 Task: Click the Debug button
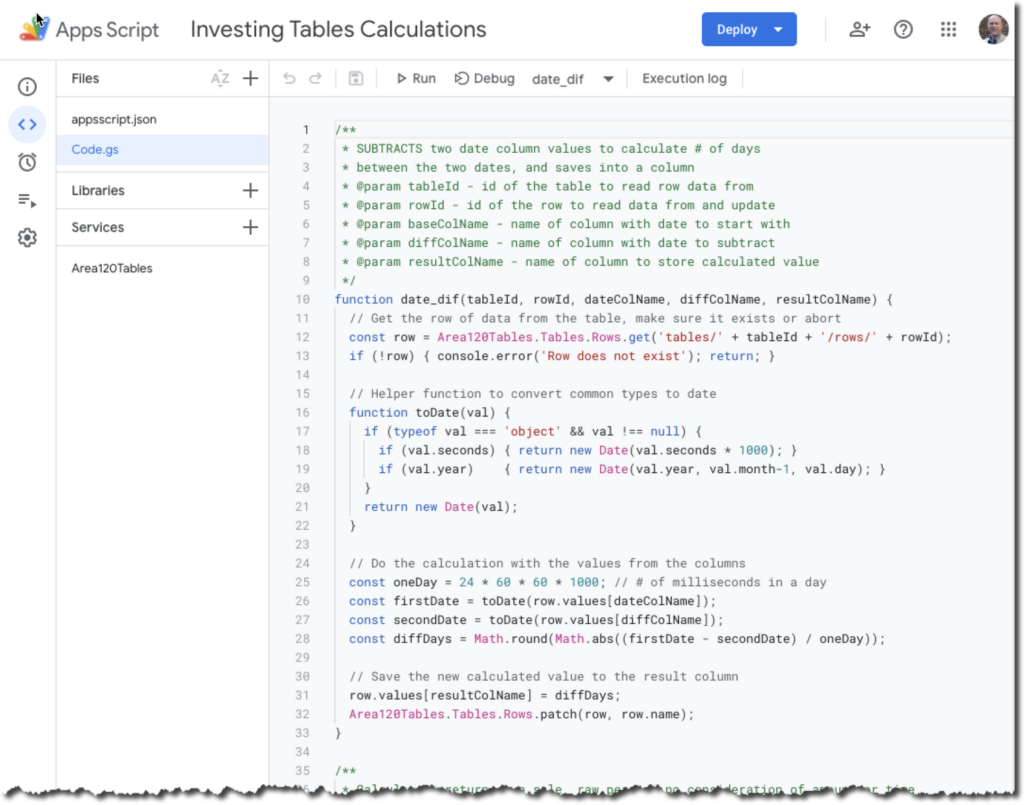tap(484, 79)
